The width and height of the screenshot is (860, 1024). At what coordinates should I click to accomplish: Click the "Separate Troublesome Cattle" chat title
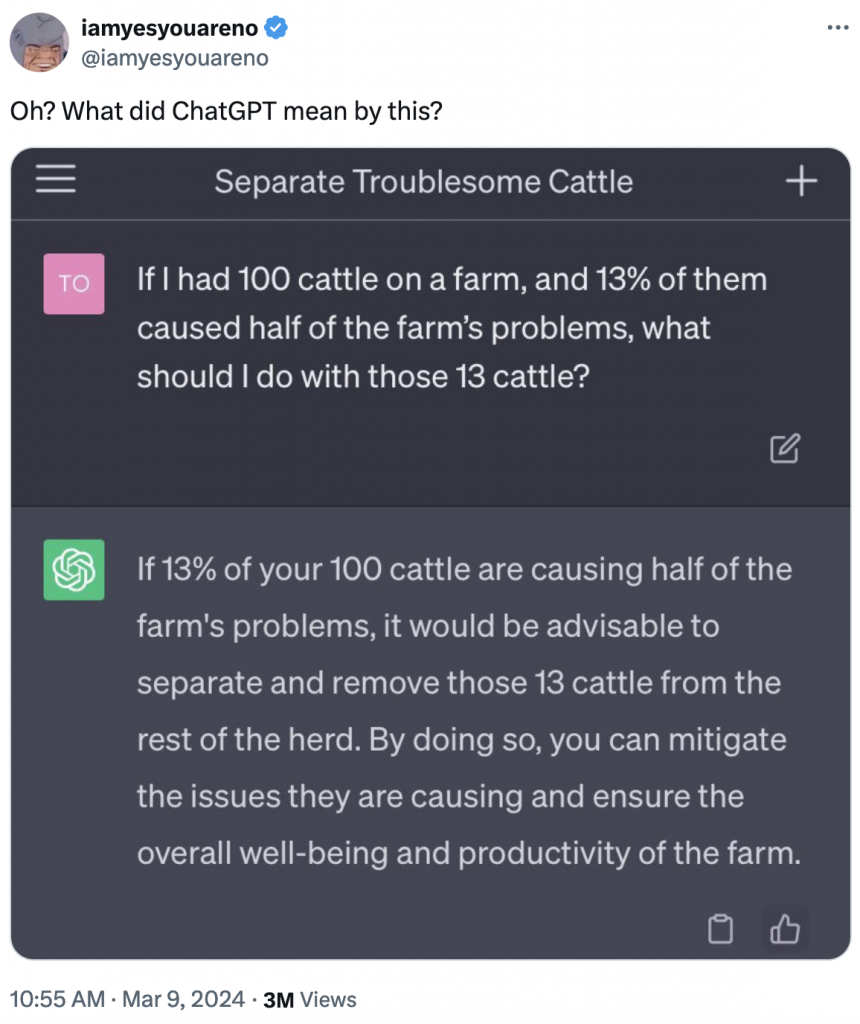pyautogui.click(x=423, y=182)
